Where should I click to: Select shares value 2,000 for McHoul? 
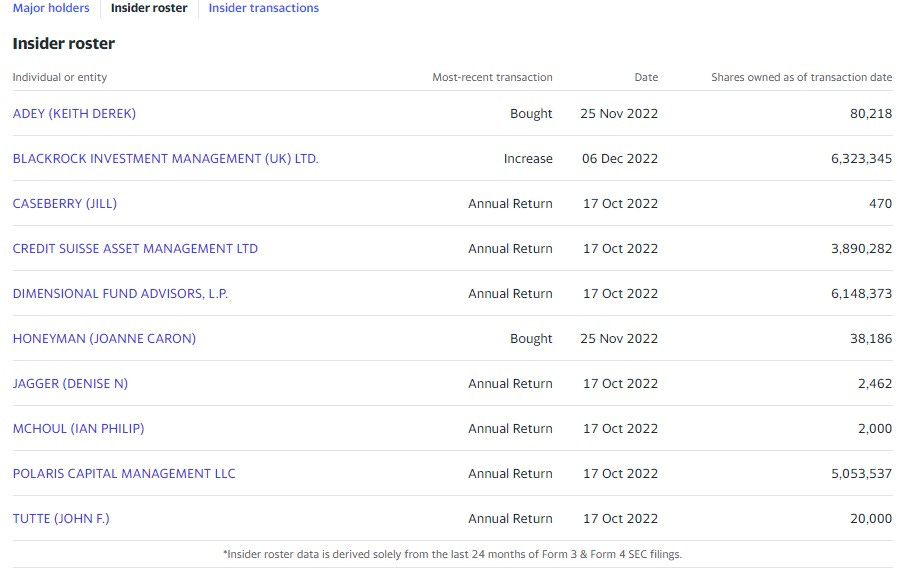point(874,428)
